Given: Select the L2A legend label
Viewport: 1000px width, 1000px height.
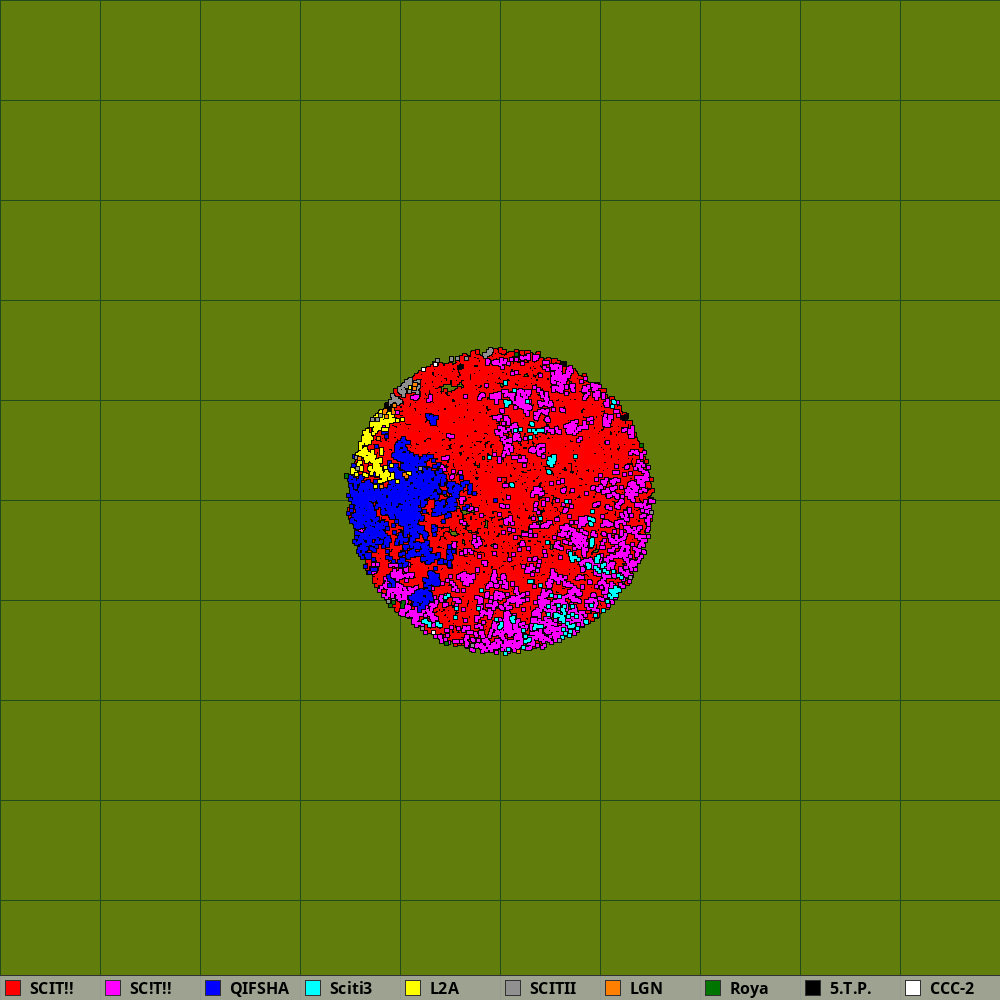Looking at the screenshot, I should coord(445,988).
